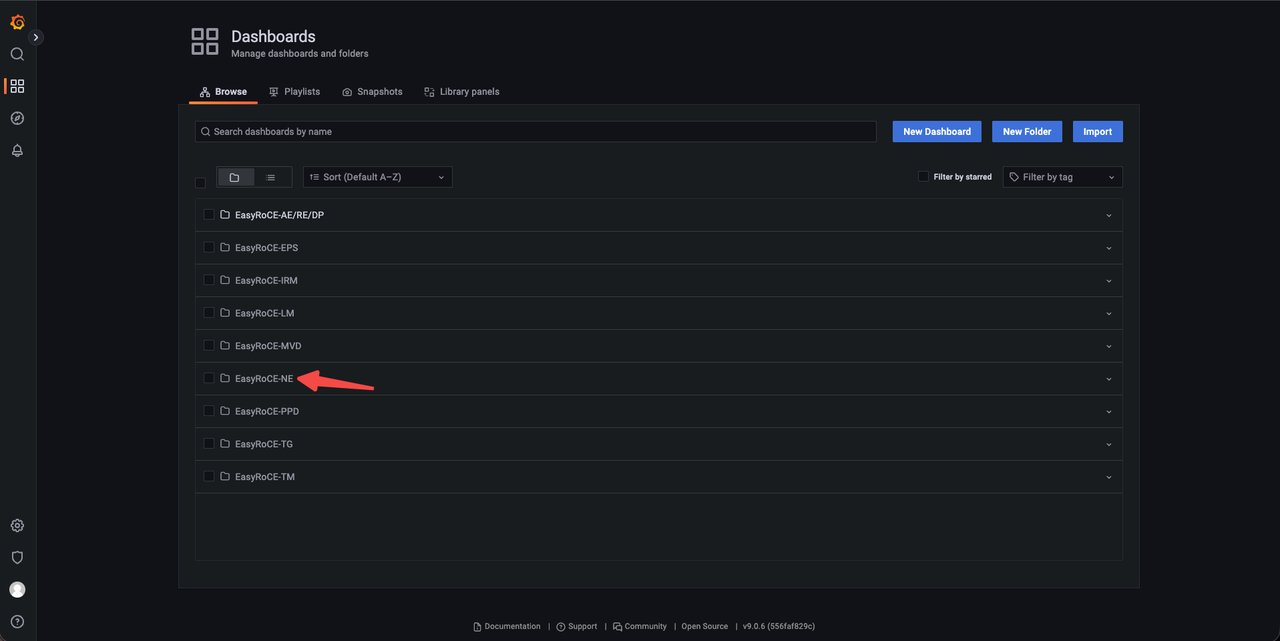1280x641 pixels.
Task: Click the New Dashboard button
Action: point(937,132)
